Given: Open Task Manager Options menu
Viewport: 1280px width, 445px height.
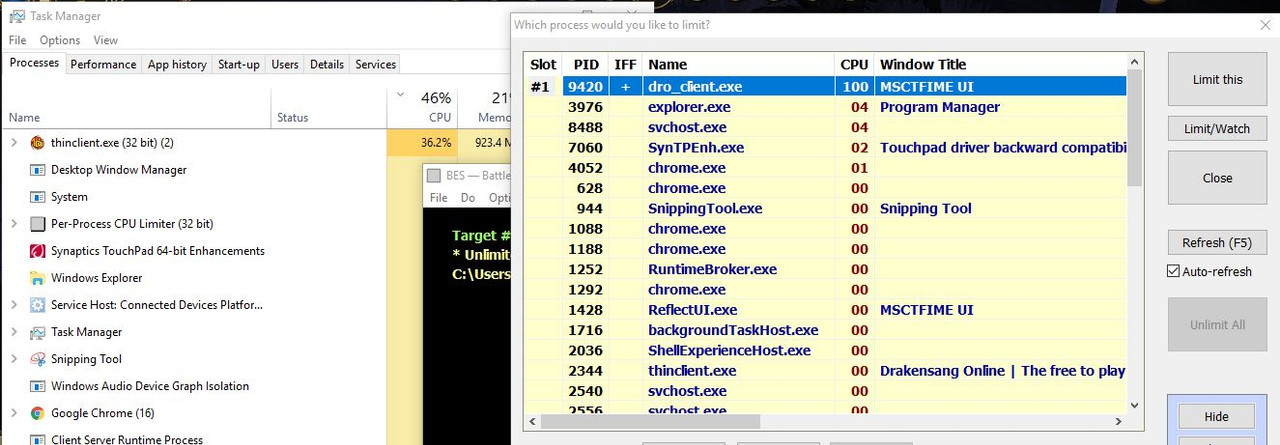Looking at the screenshot, I should tap(60, 40).
